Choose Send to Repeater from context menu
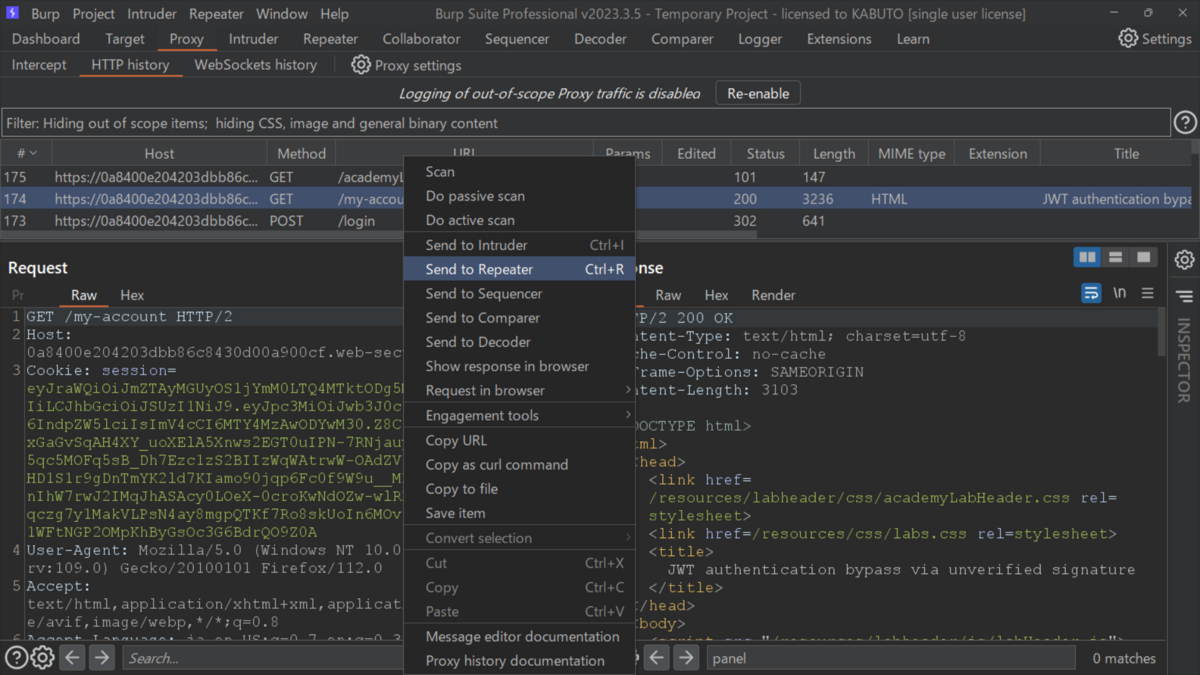 coord(519,269)
